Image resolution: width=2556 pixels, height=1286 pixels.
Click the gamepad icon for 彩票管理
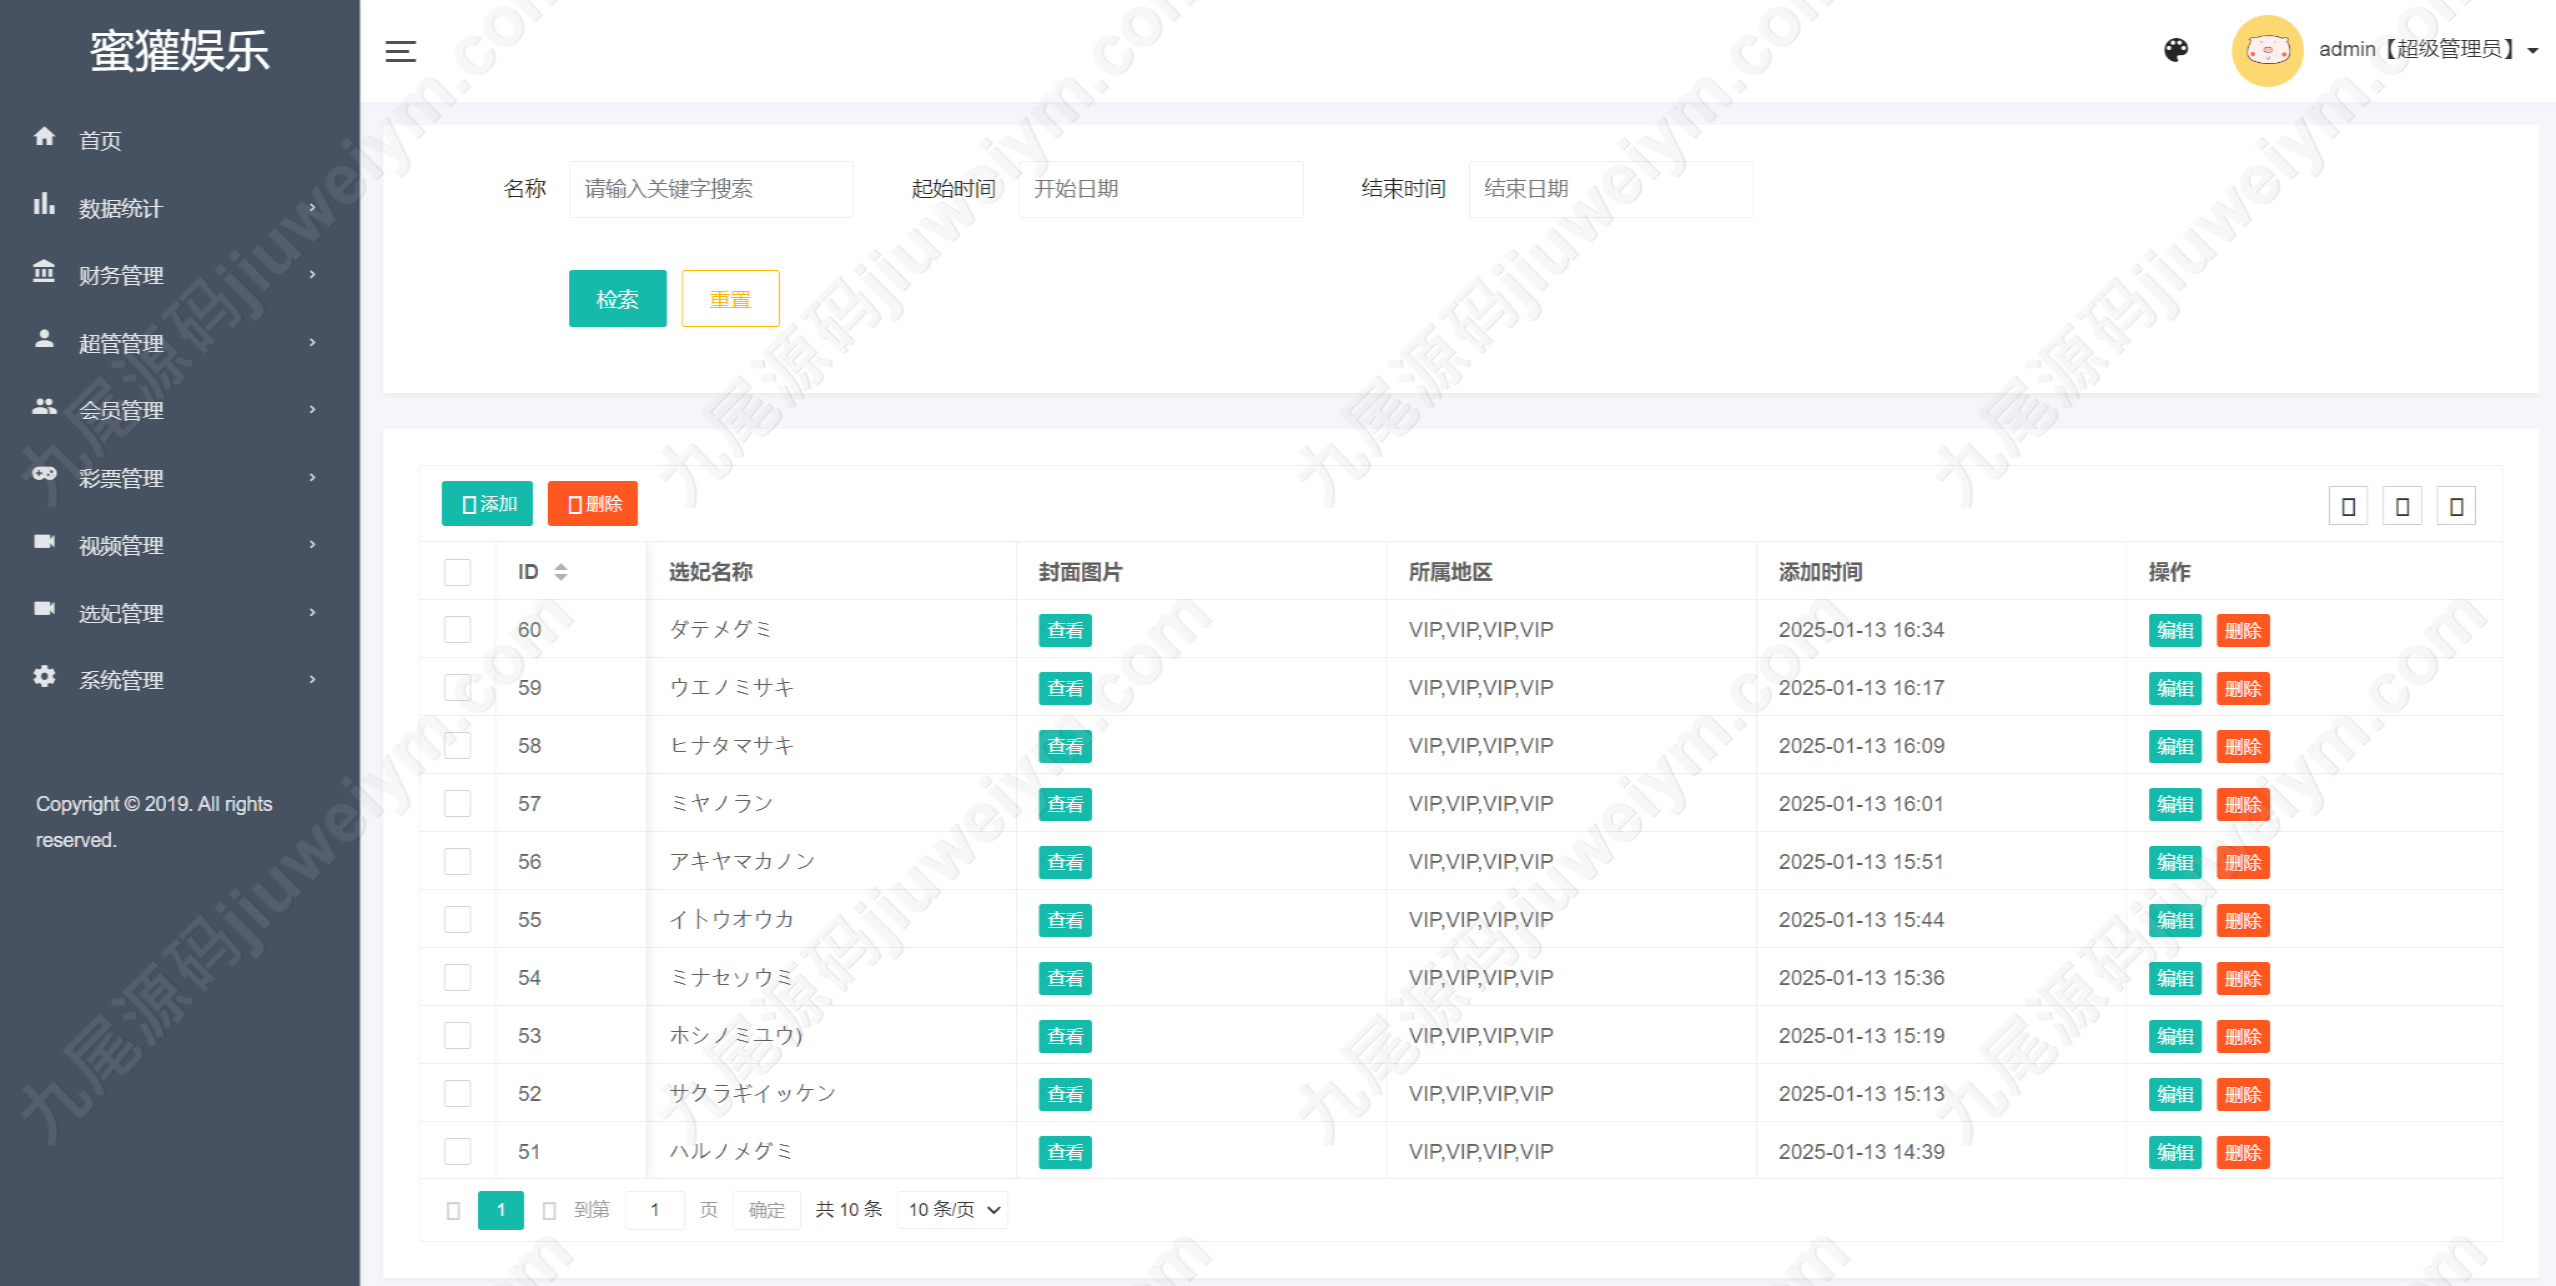(x=44, y=475)
